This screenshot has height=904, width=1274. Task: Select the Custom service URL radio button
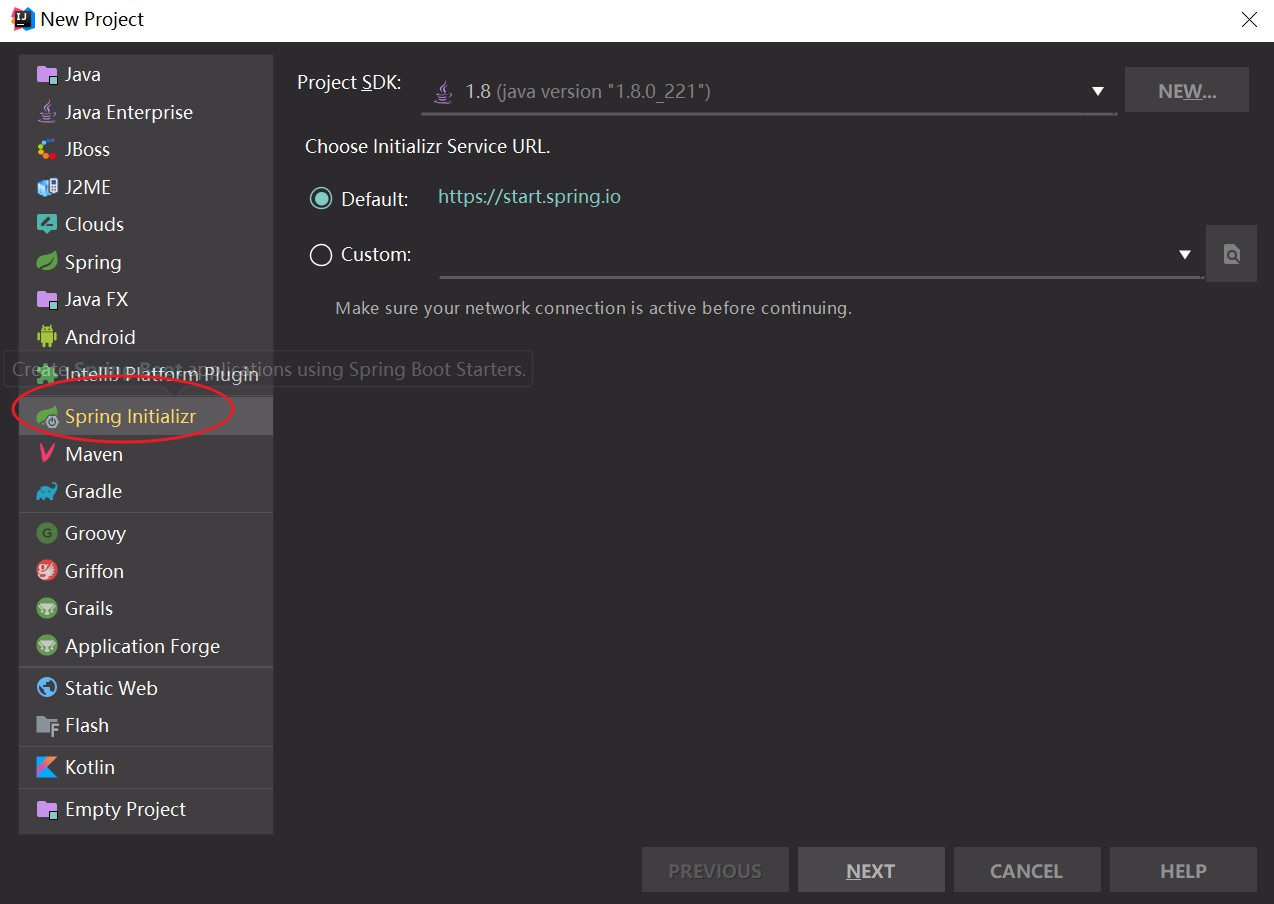pyautogui.click(x=321, y=255)
